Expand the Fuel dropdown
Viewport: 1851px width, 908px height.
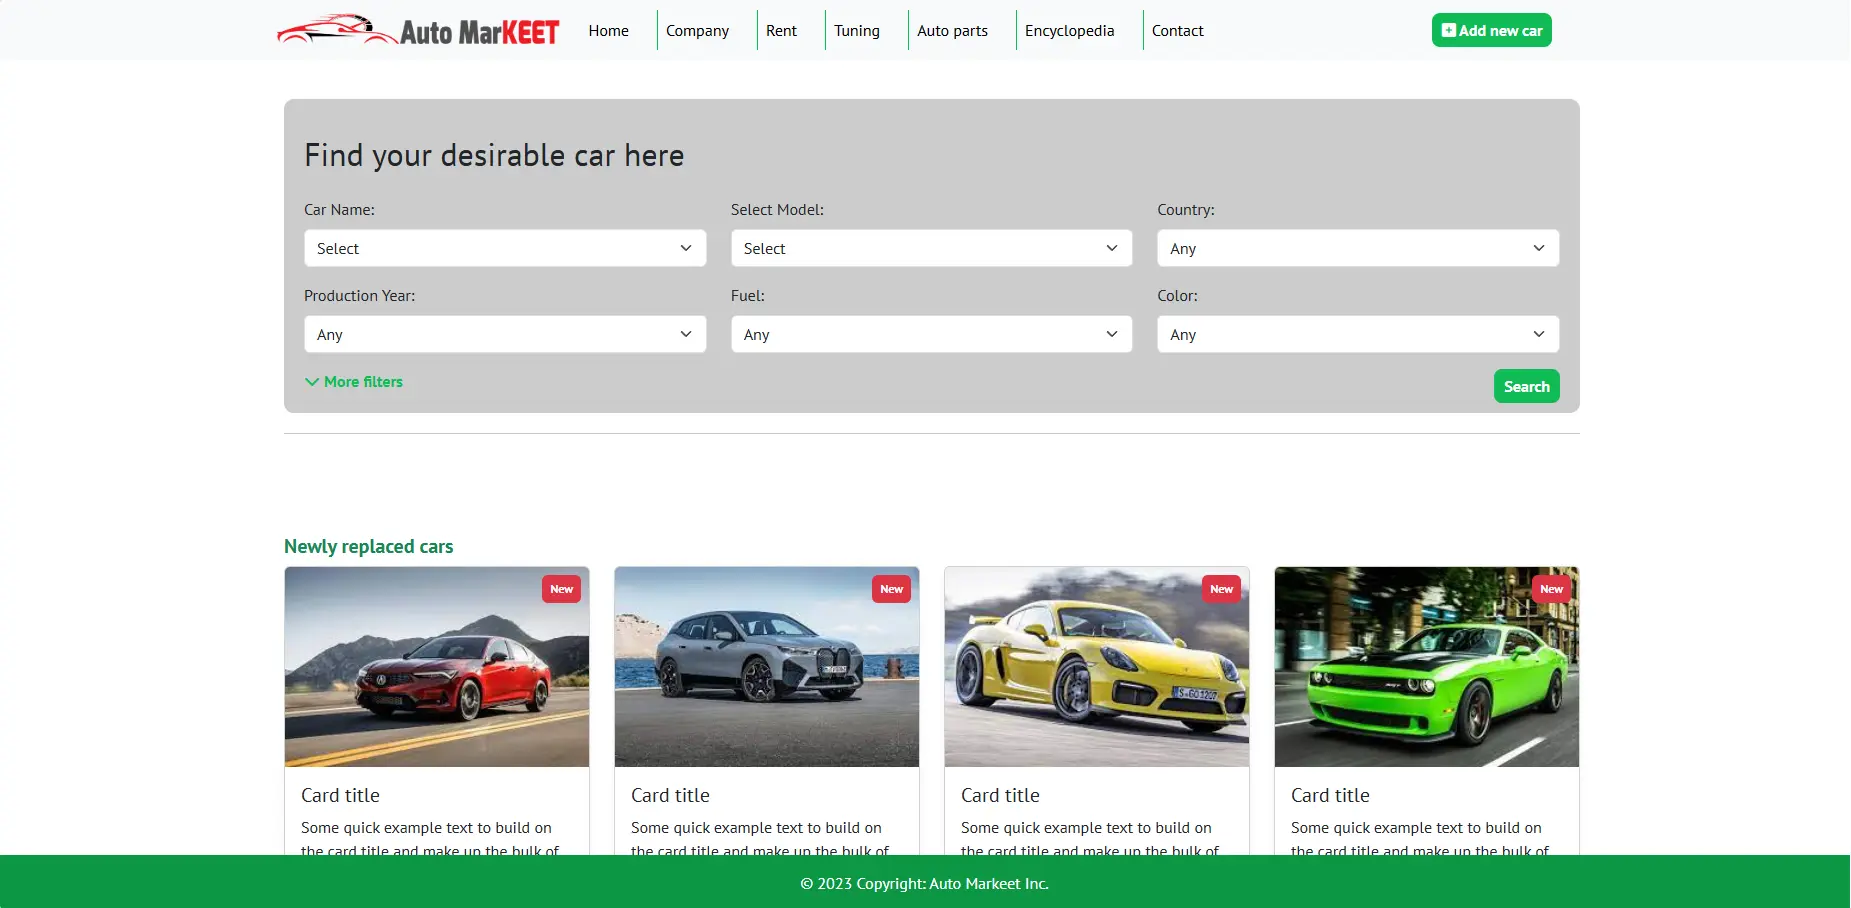click(931, 334)
